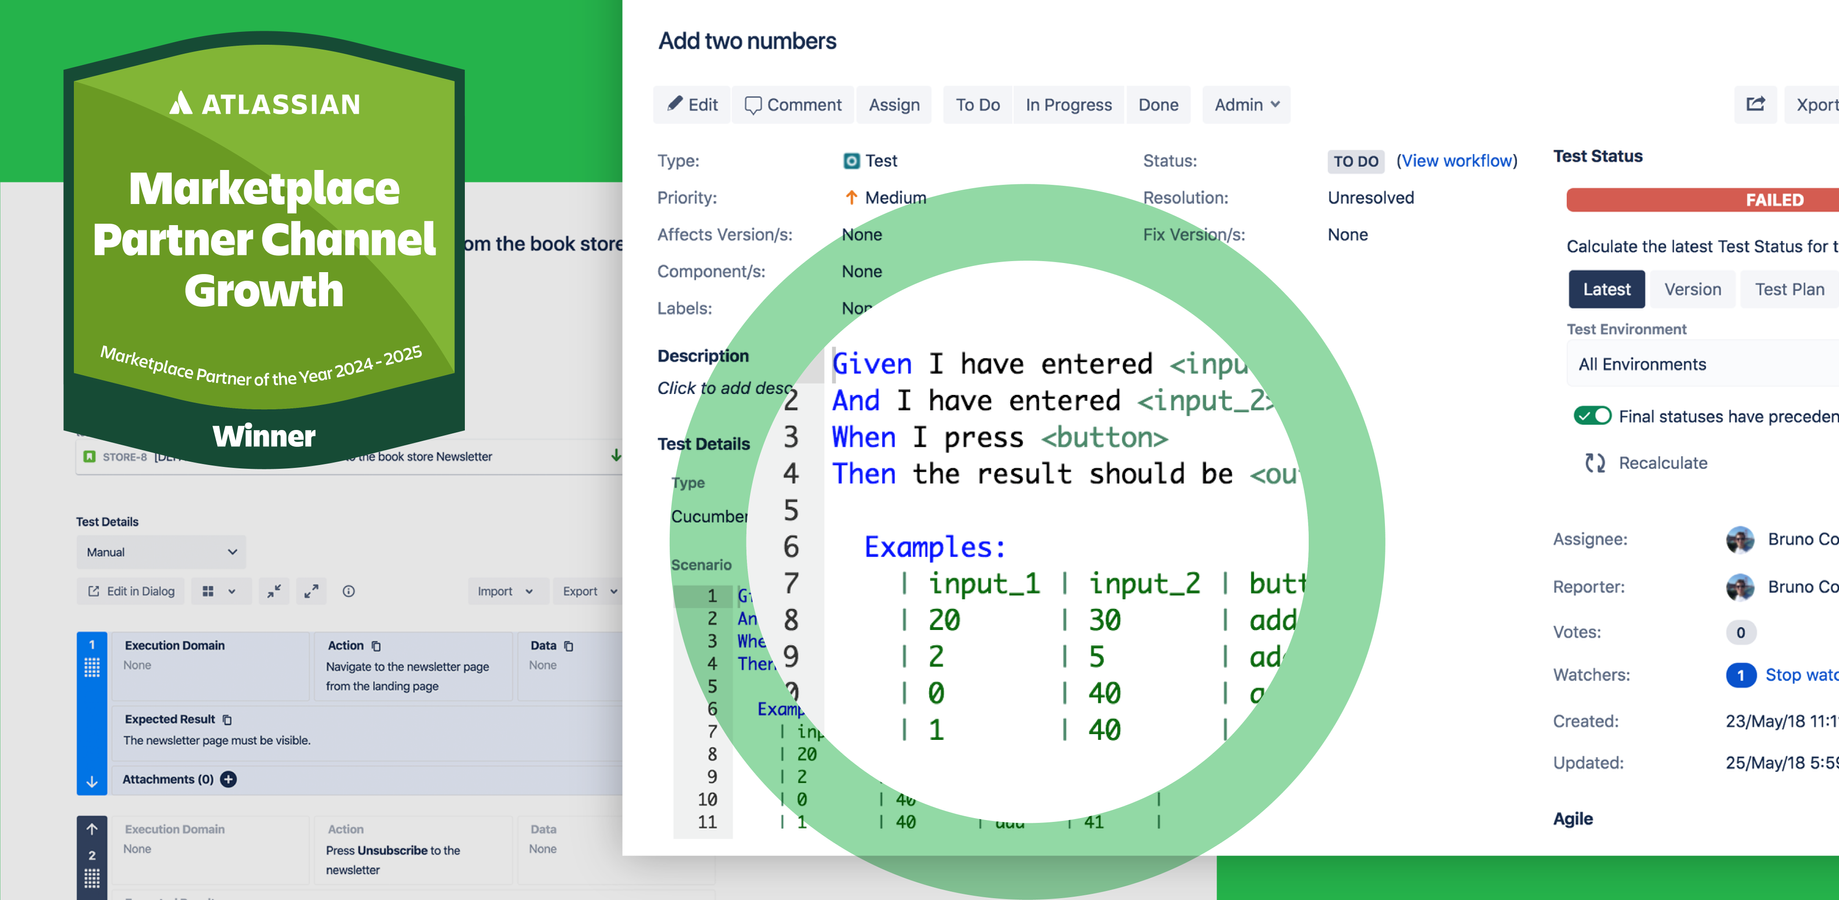Screen dimensions: 1839x900
Task: Select the Test Plan tab
Action: pos(1789,289)
